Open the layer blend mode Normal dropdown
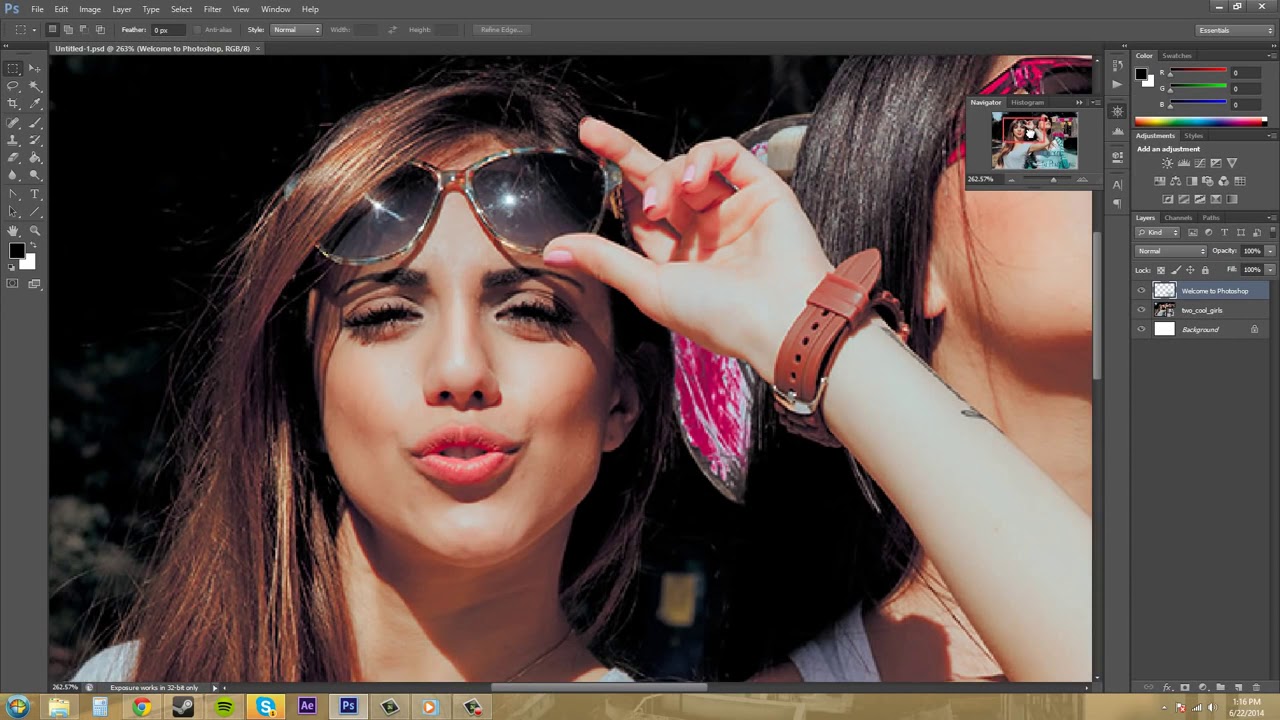The image size is (1280, 720). [1171, 251]
